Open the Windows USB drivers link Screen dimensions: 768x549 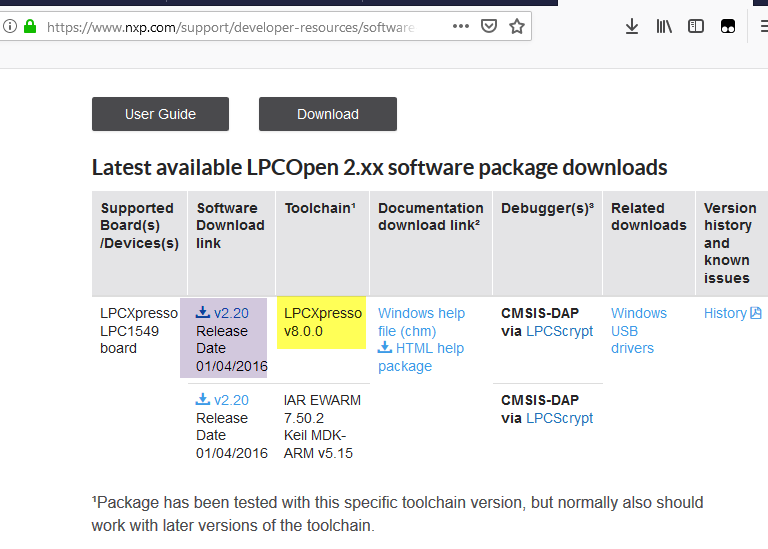tap(639, 331)
